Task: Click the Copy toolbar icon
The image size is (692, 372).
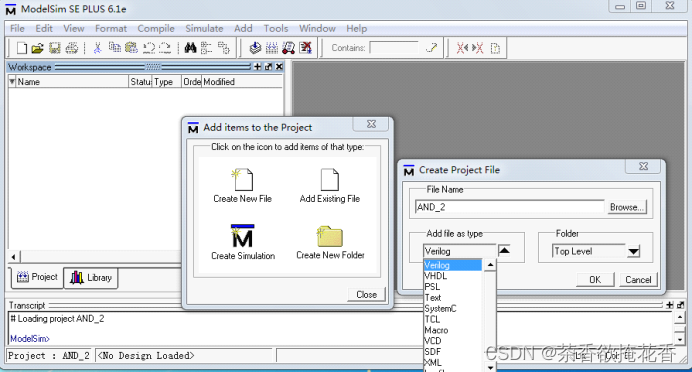Action: (x=115, y=48)
